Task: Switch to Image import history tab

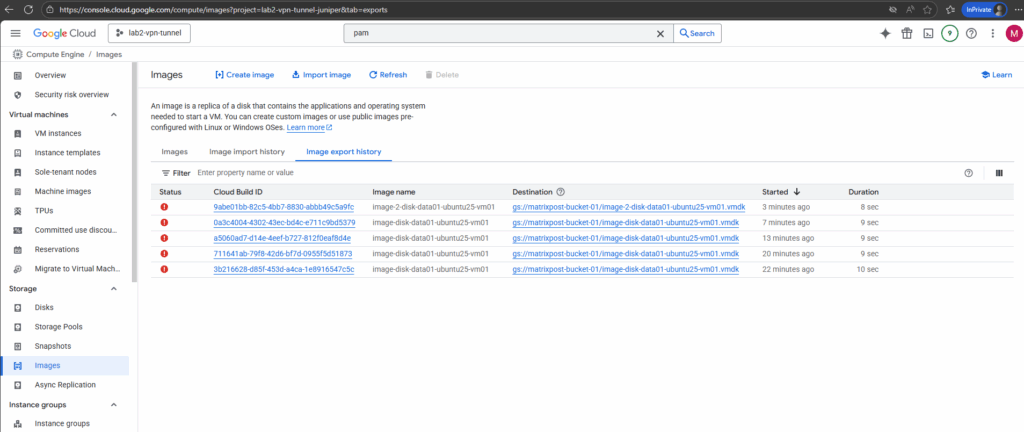Action: pos(247,151)
